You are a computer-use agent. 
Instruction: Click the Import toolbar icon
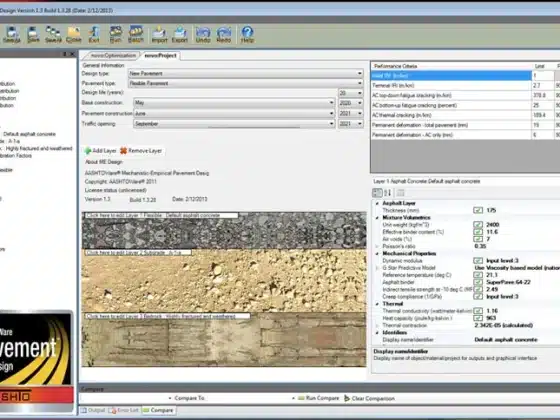[159, 35]
